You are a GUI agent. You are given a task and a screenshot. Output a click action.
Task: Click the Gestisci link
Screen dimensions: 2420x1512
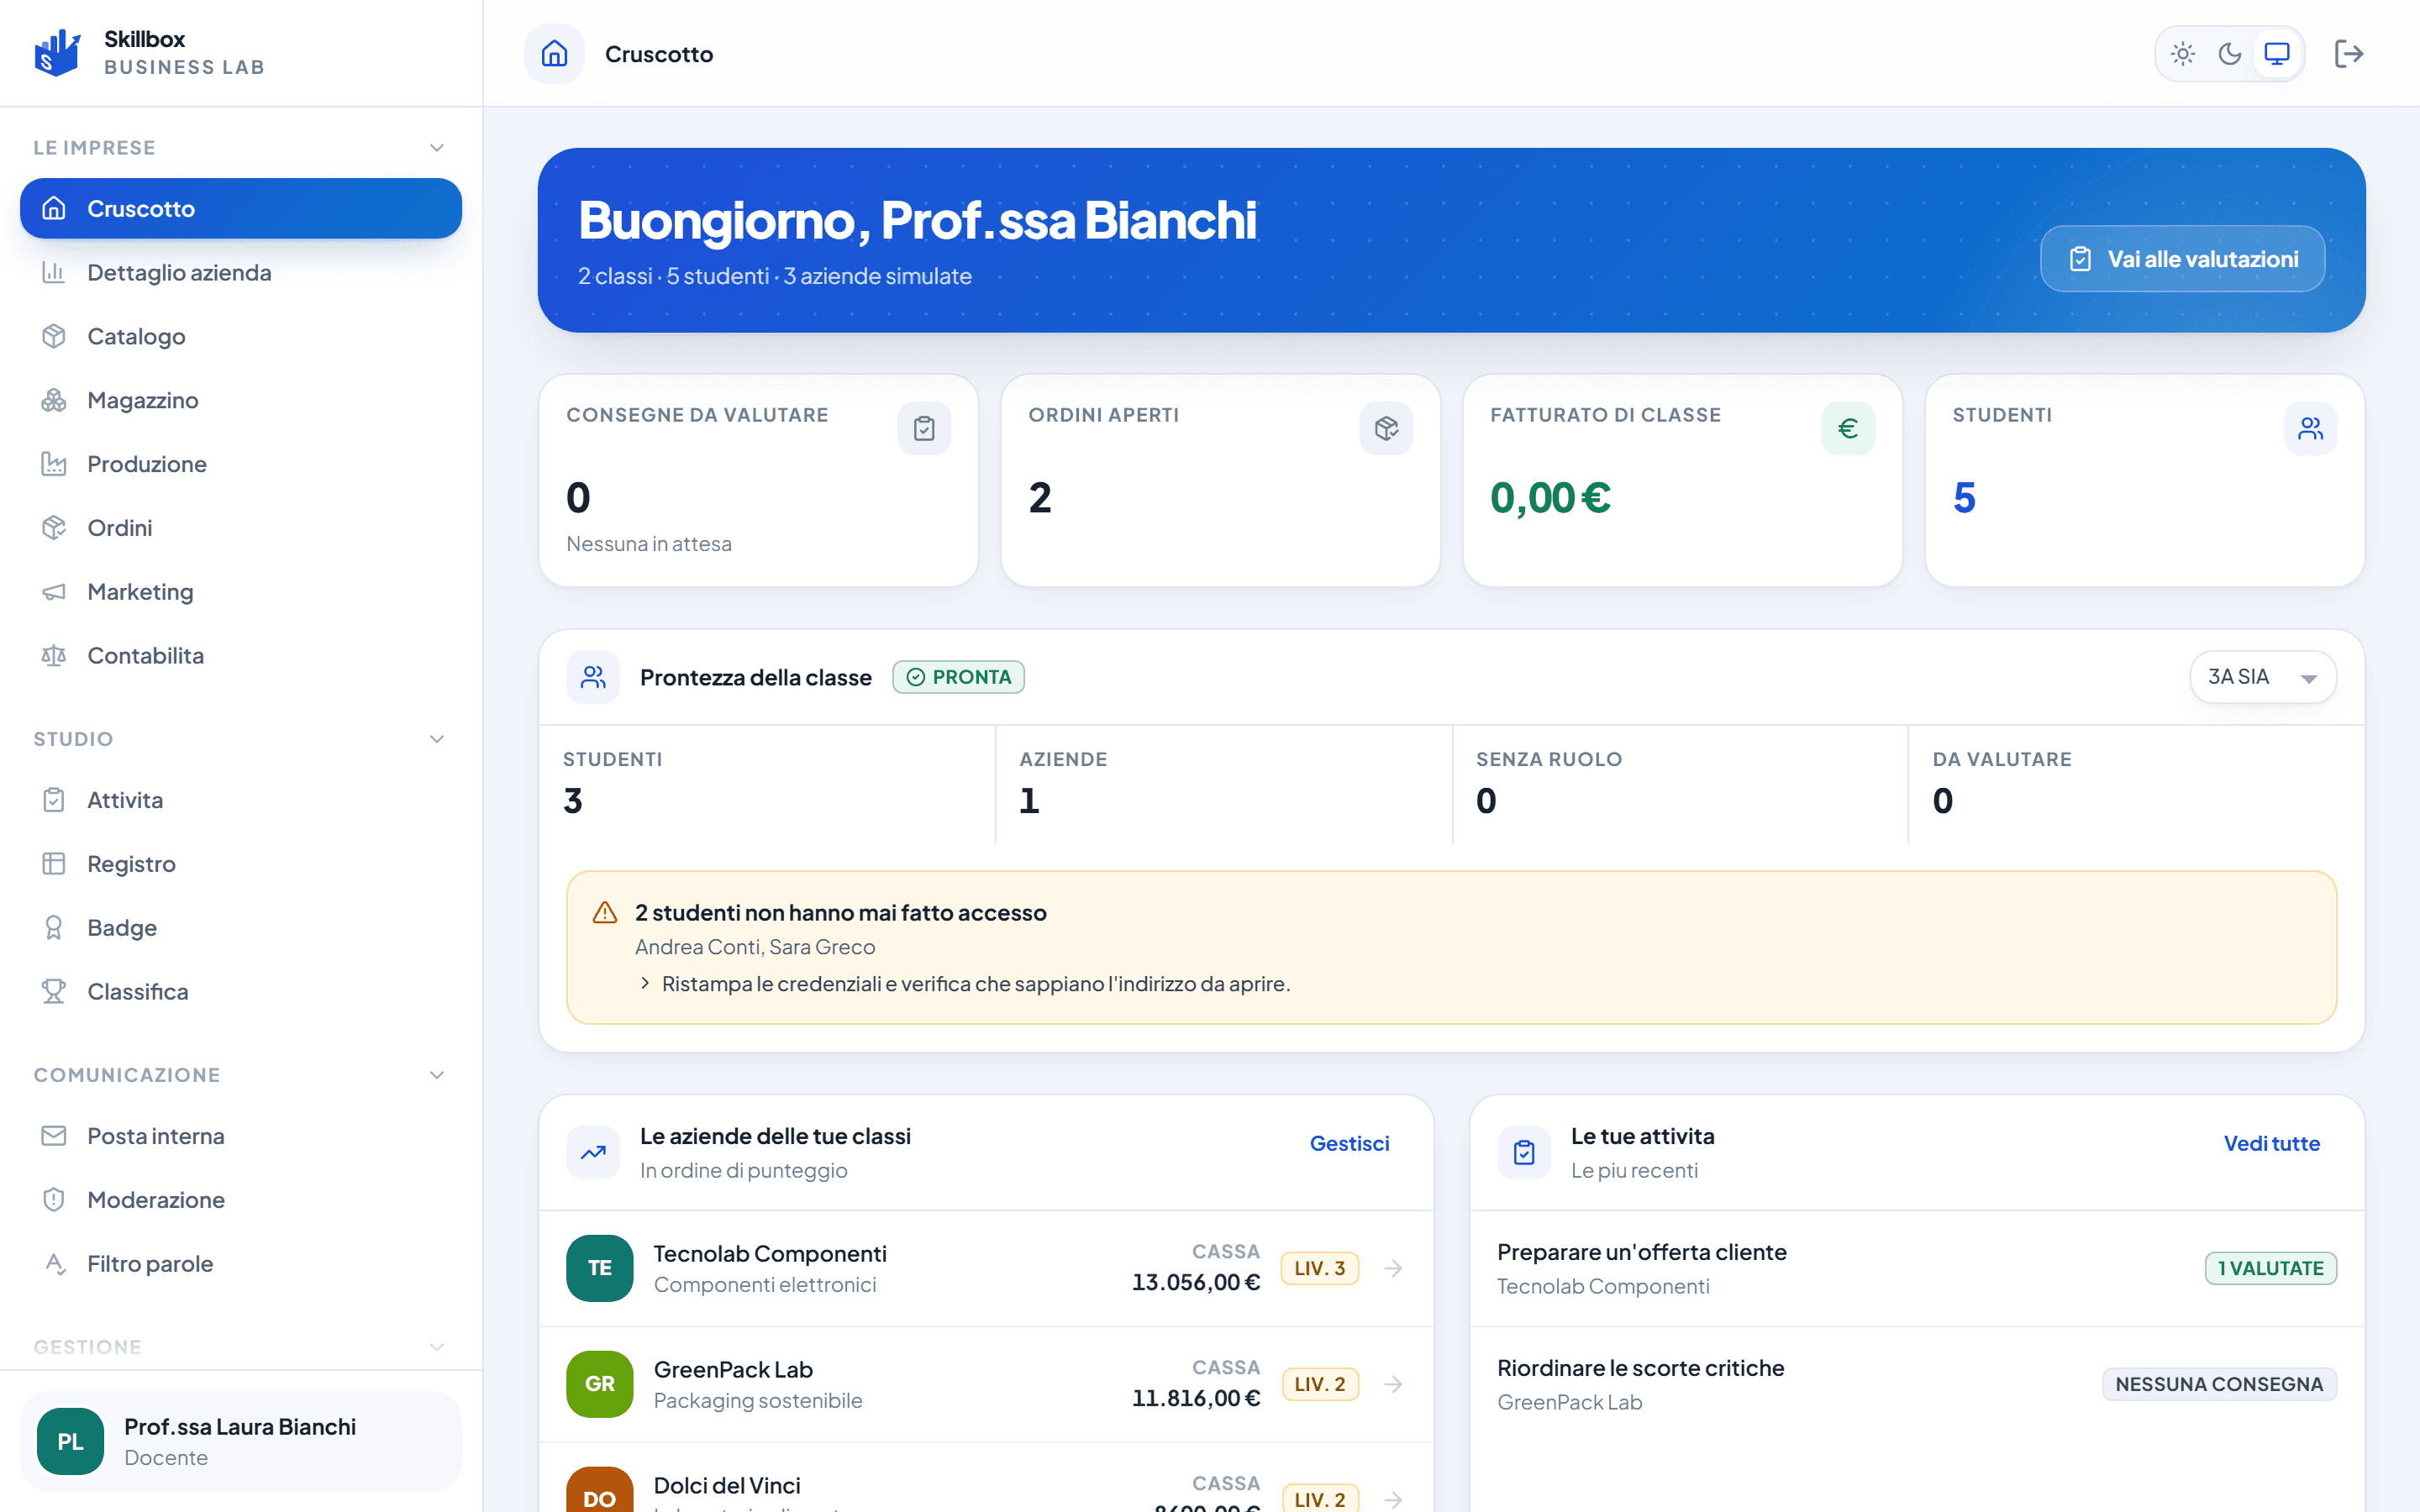pos(1349,1143)
